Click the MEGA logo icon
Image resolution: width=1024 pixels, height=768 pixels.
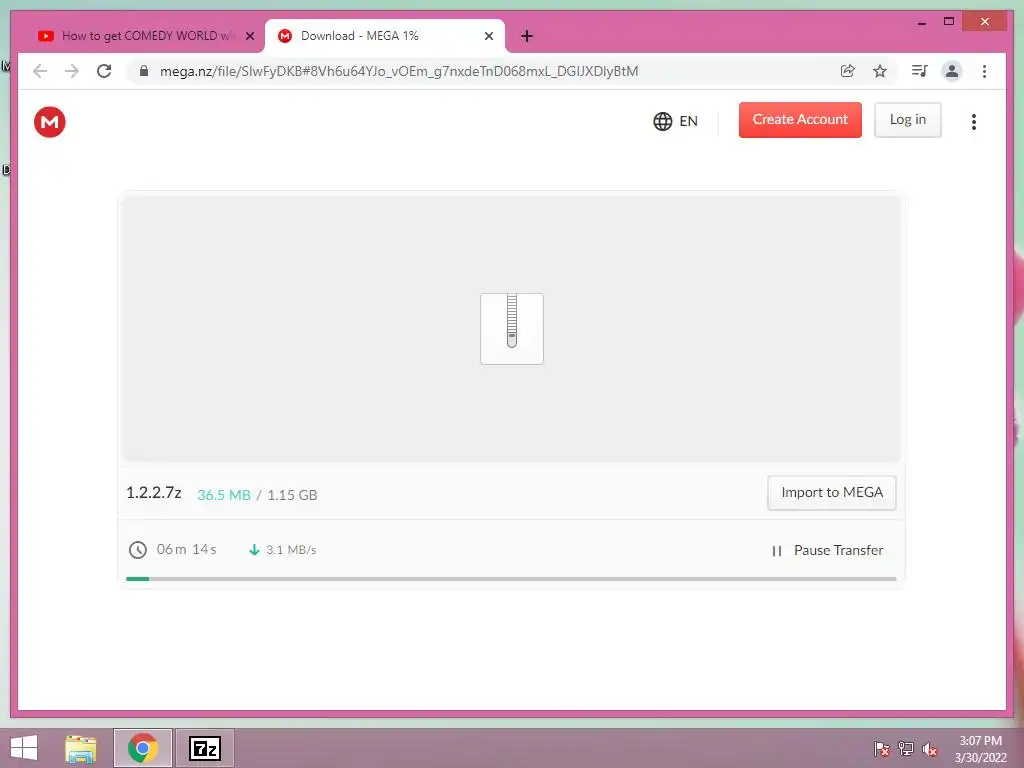50,122
